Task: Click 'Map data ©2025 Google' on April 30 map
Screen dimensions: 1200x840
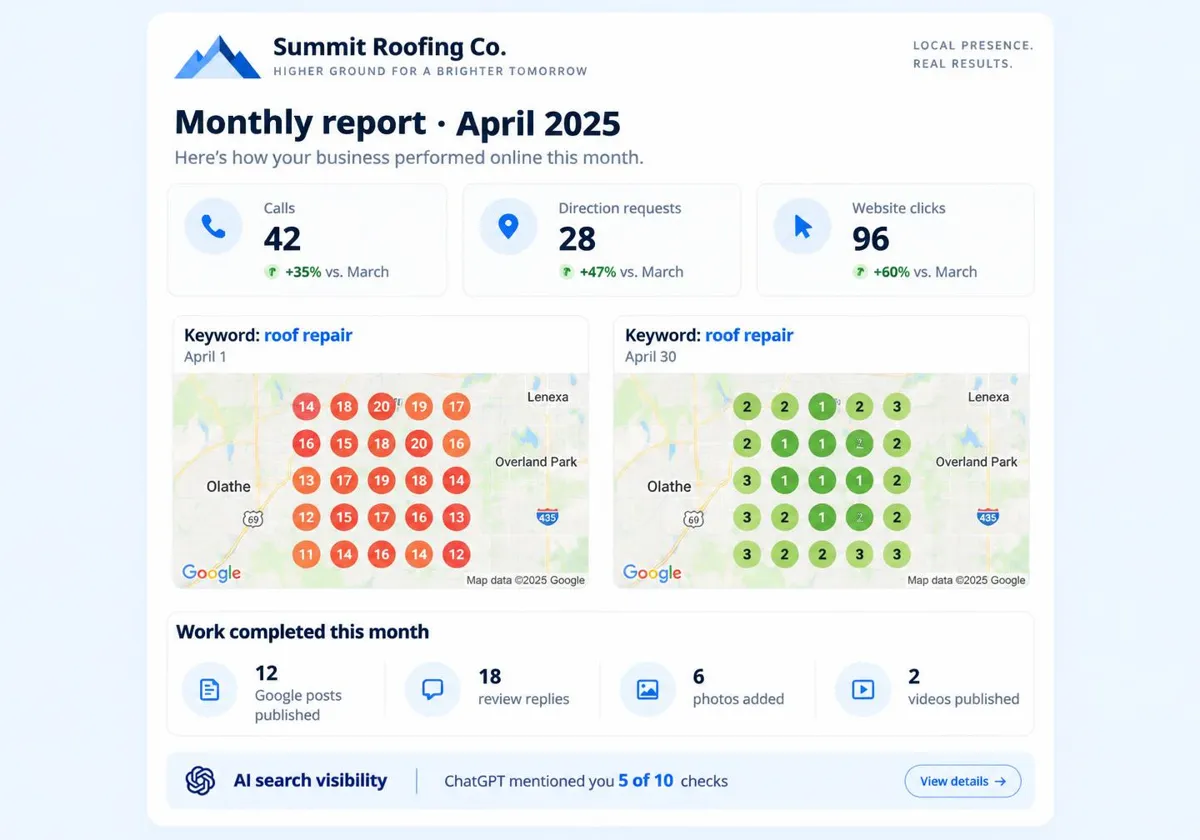Action: [x=967, y=580]
